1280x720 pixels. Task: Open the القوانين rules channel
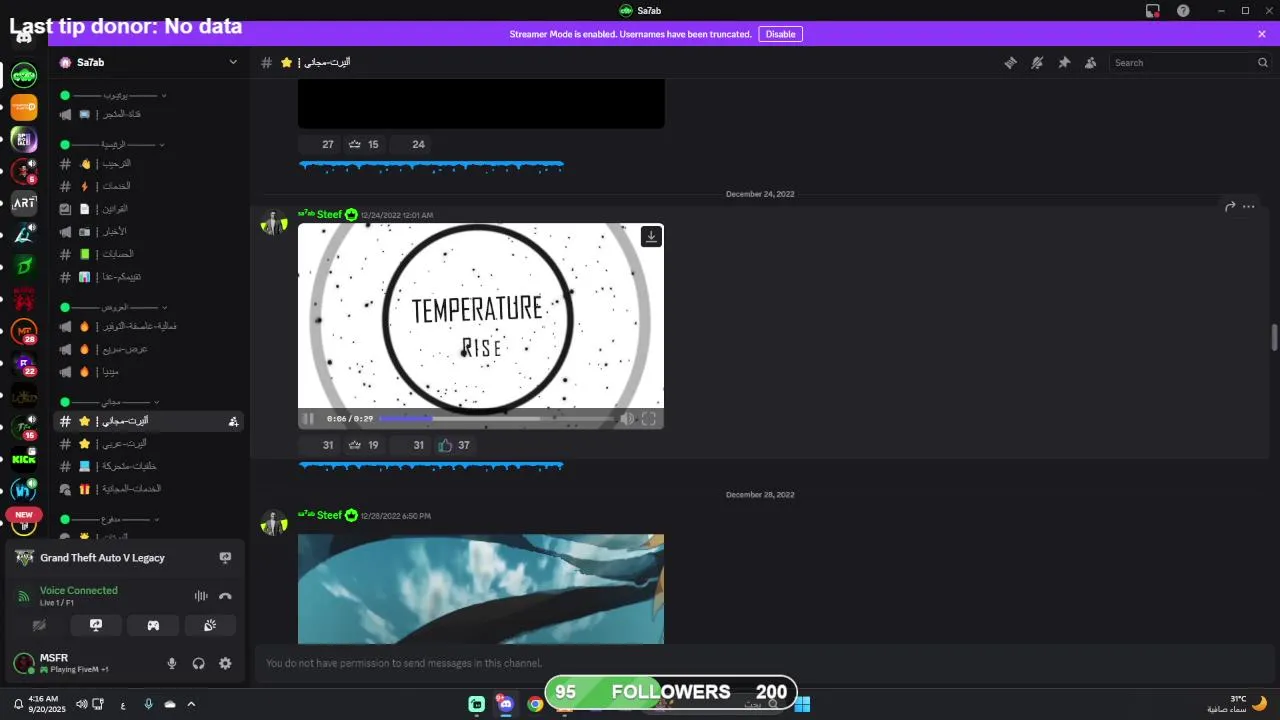point(149,209)
